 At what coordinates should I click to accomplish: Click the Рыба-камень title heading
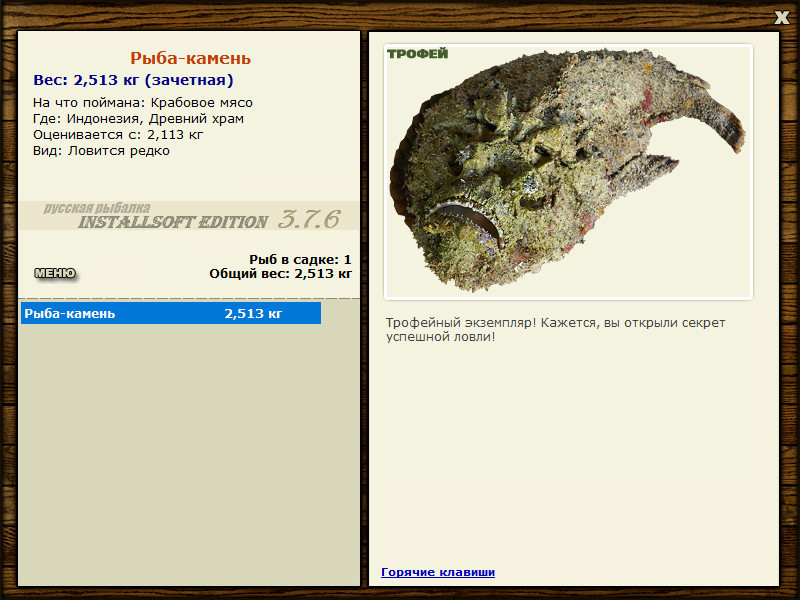pyautogui.click(x=190, y=58)
